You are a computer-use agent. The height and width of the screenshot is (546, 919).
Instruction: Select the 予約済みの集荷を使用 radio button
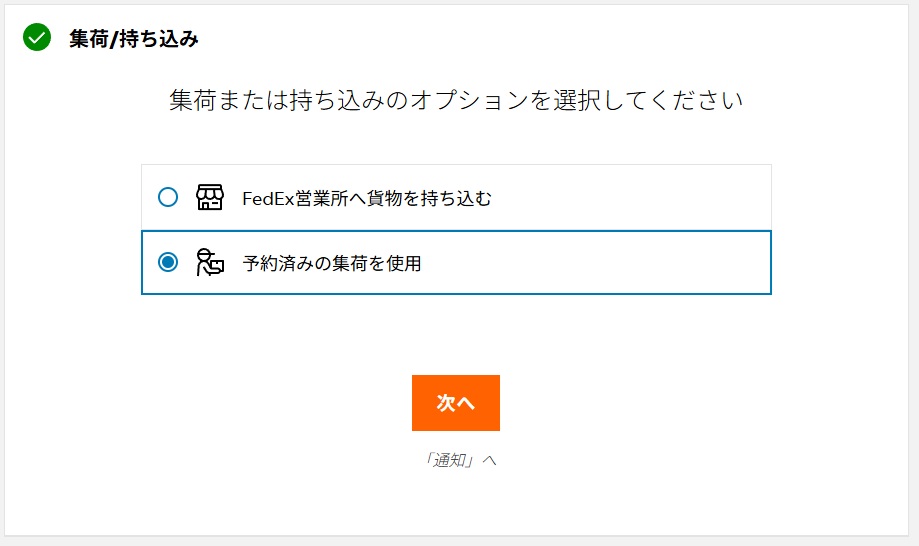(168, 262)
